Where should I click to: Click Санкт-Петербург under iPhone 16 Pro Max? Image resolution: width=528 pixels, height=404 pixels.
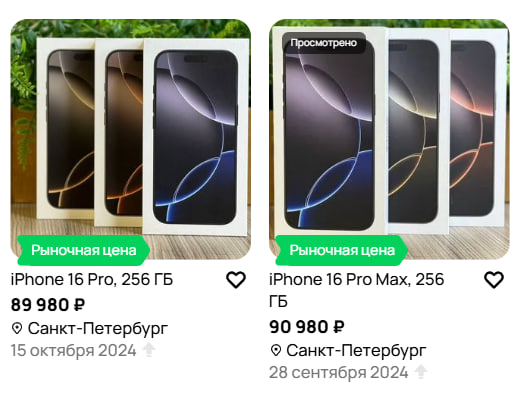356,350
